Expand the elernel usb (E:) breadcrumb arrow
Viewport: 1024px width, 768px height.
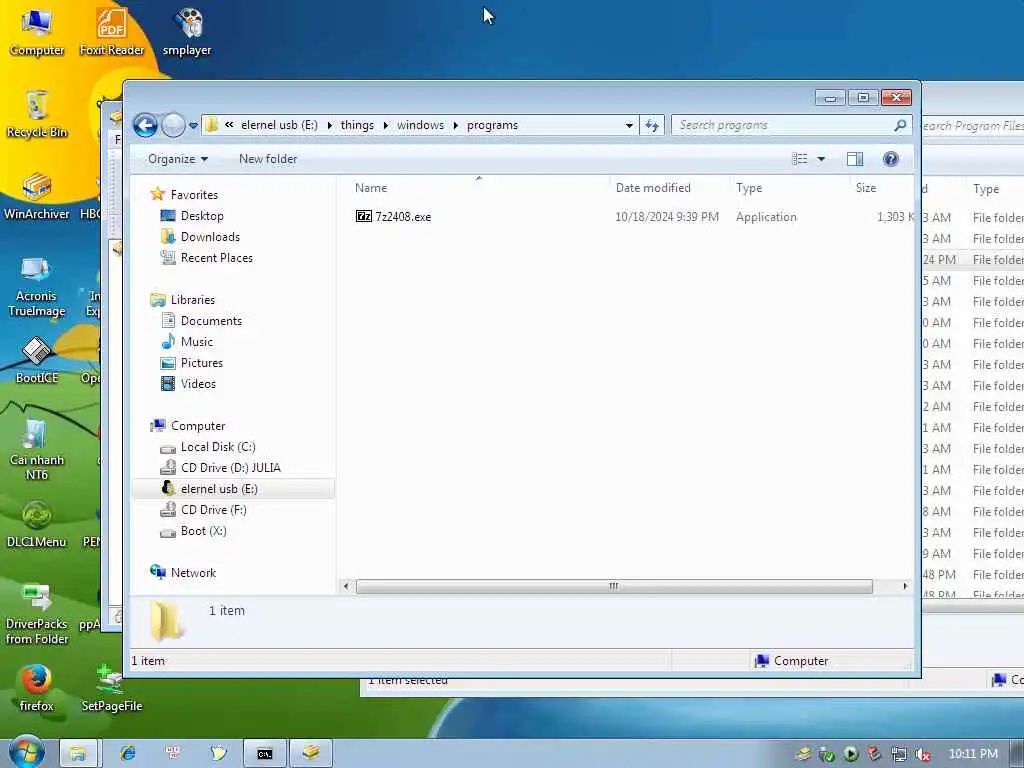pos(330,125)
